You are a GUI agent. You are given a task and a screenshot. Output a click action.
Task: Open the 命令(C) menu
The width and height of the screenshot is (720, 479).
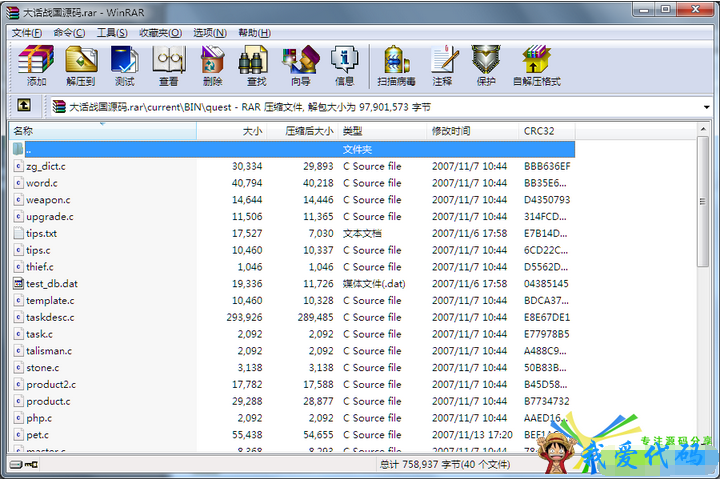[x=69, y=33]
